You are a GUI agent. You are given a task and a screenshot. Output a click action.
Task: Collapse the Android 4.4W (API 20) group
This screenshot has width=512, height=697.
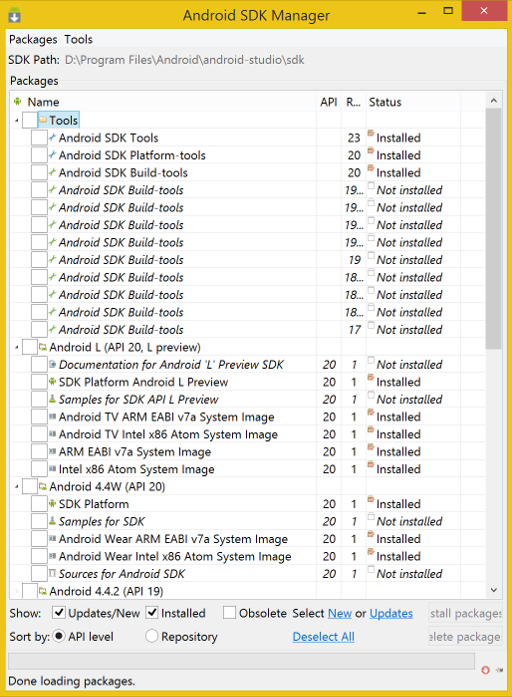(x=16, y=487)
